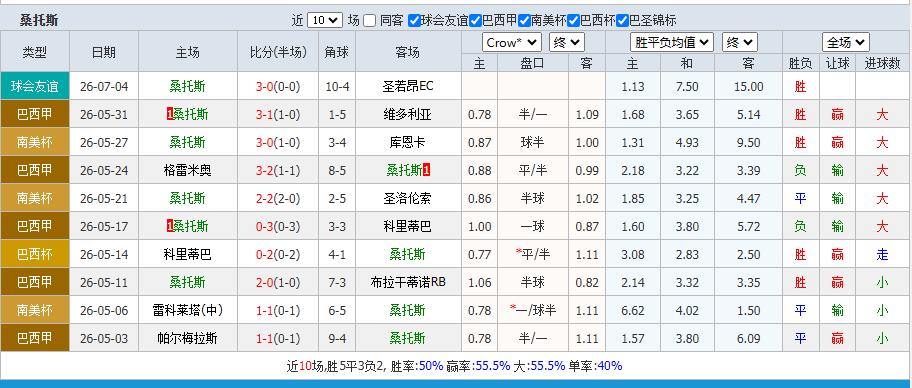Click the odds value 6.62
Image resolution: width=912 pixels, height=388 pixels.
pyautogui.click(x=633, y=310)
